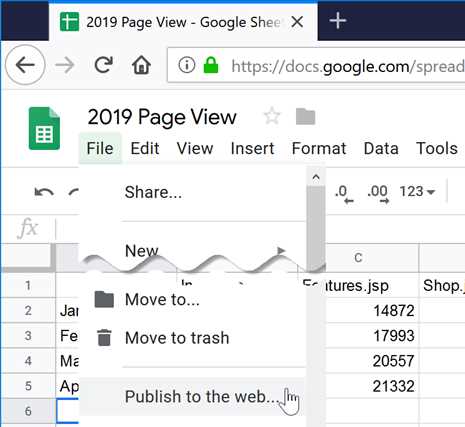This screenshot has width=465, height=427.
Task: Go to the browser home page icon
Action: point(141,65)
